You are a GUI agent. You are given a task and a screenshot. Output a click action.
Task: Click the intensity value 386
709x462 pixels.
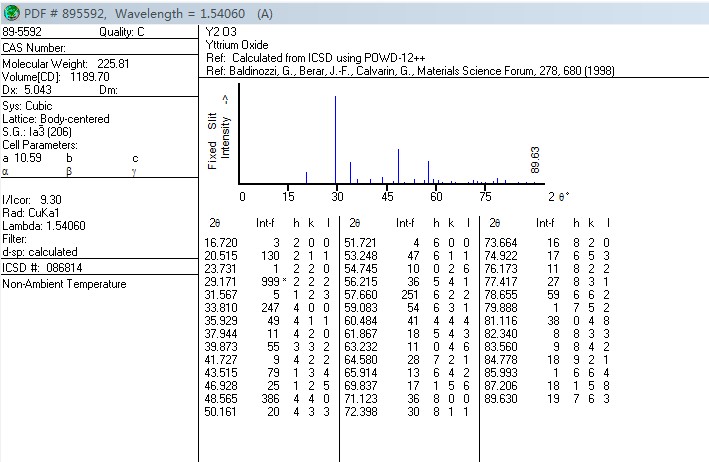[x=270, y=399]
